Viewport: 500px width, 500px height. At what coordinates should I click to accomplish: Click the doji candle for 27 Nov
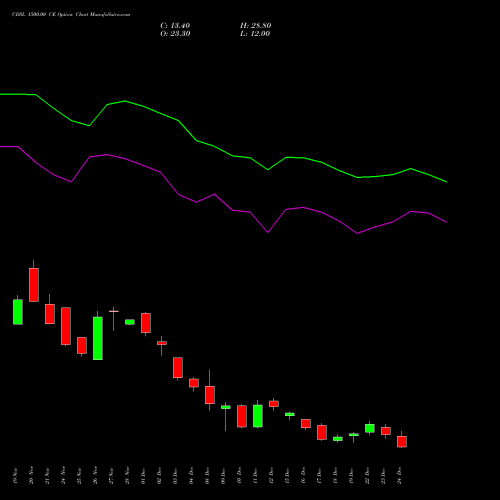[114, 311]
